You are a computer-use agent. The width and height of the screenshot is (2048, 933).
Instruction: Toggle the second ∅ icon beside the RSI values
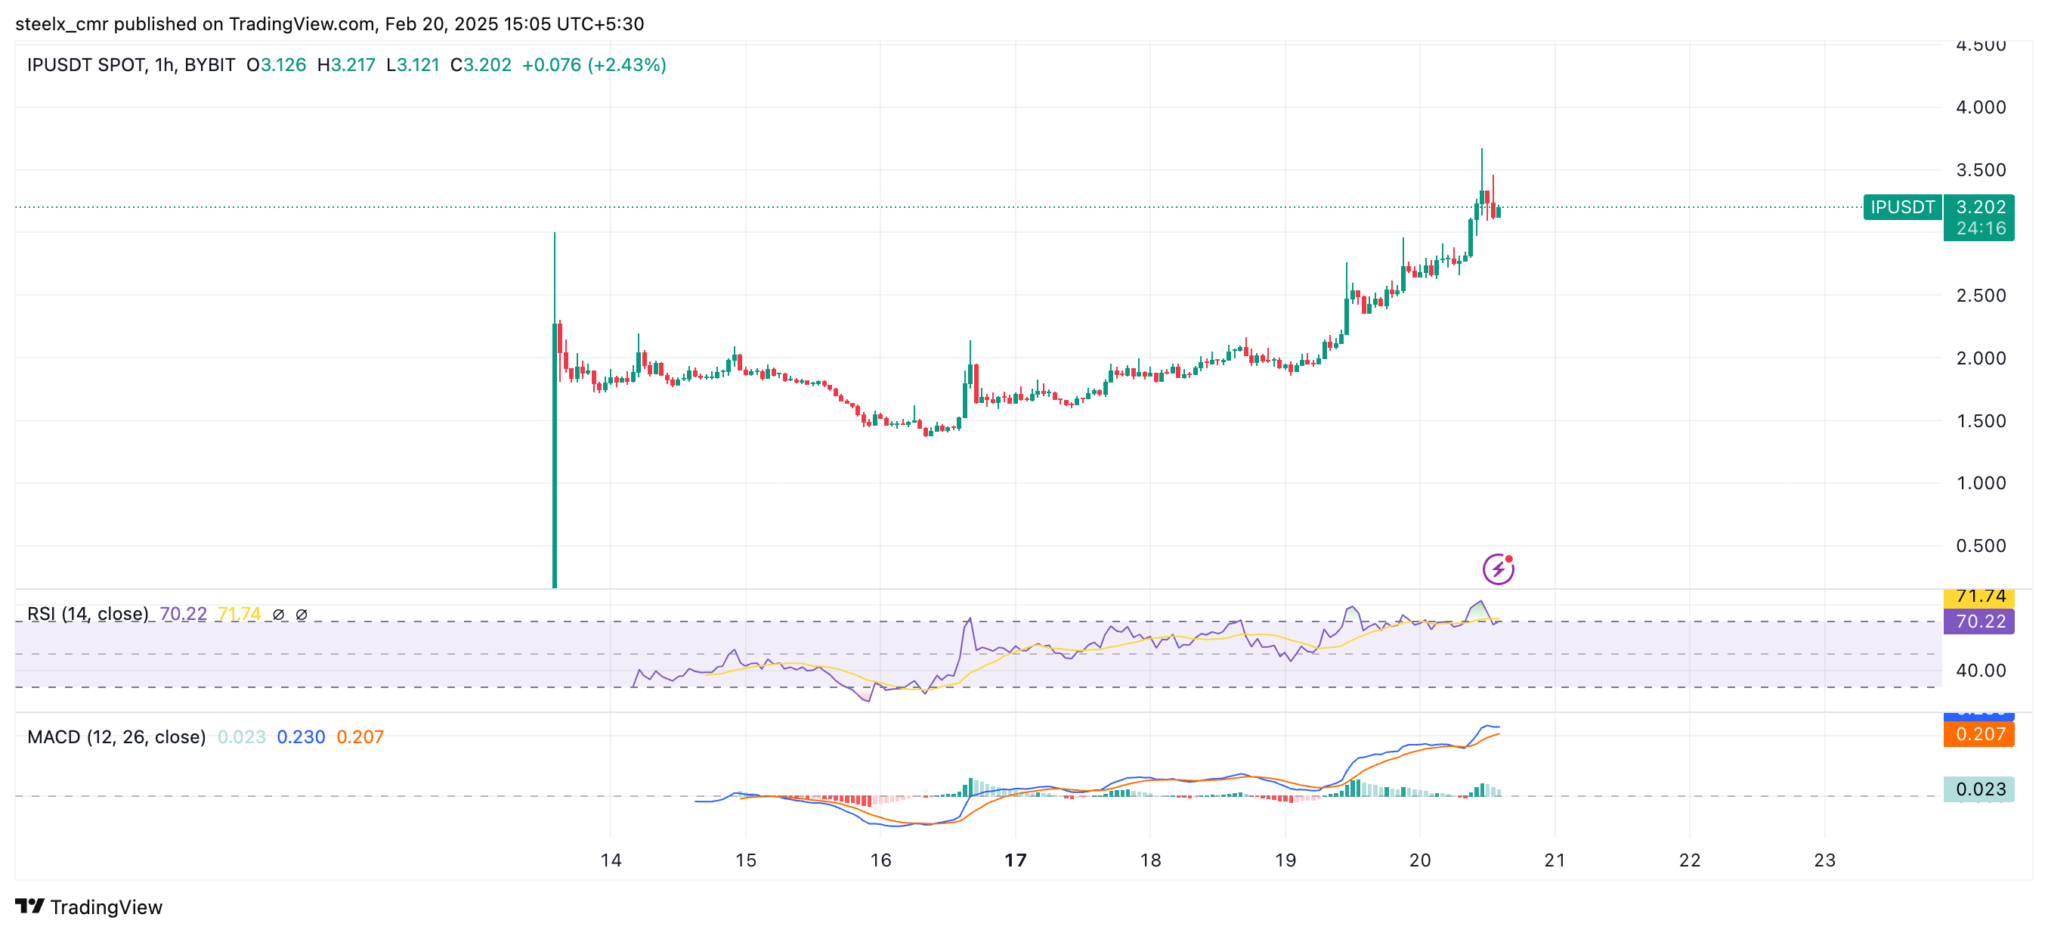[x=302, y=614]
